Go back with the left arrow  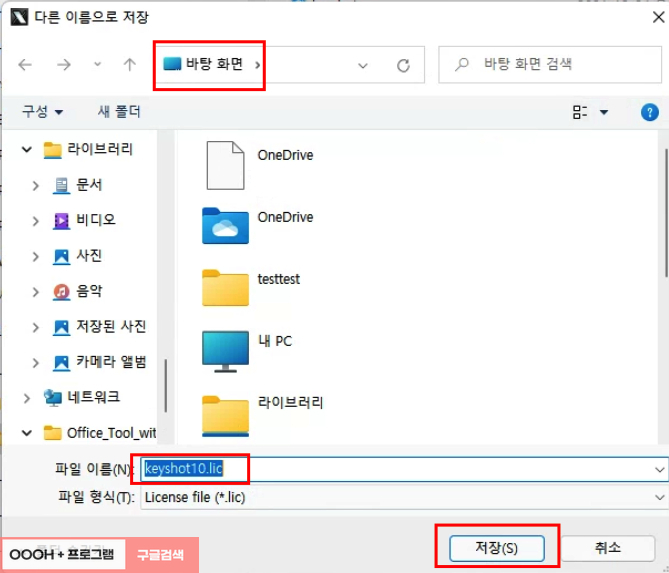(x=25, y=65)
